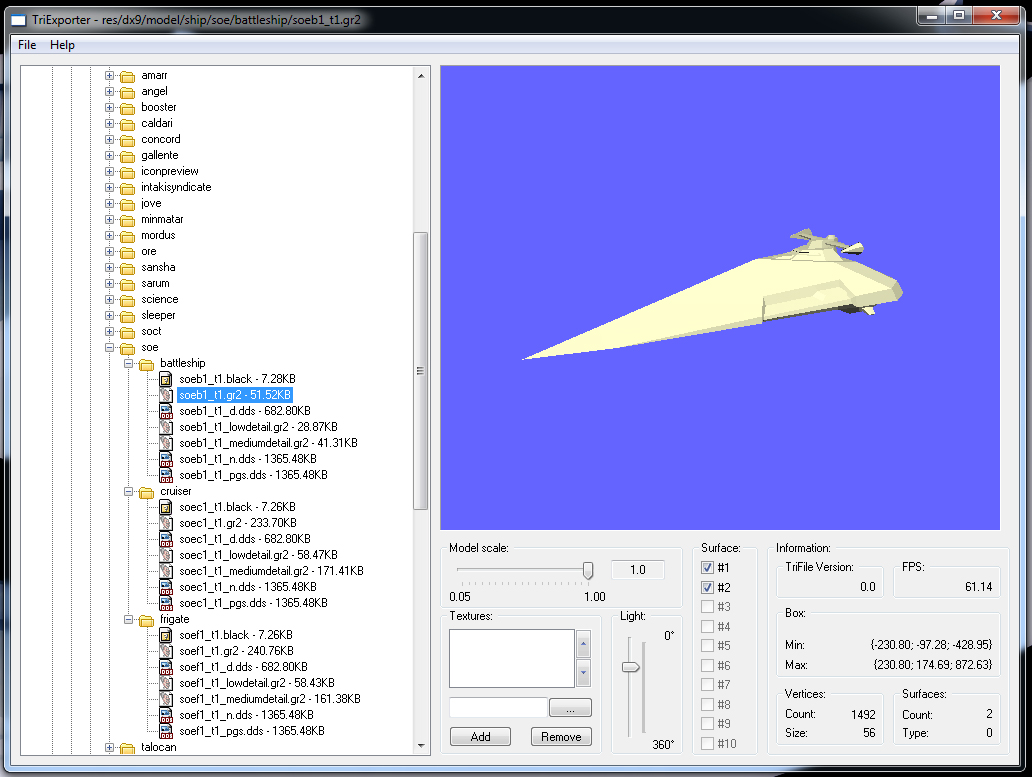Toggle surface #4 checkbox
Image resolution: width=1032 pixels, height=777 pixels.
[x=708, y=626]
